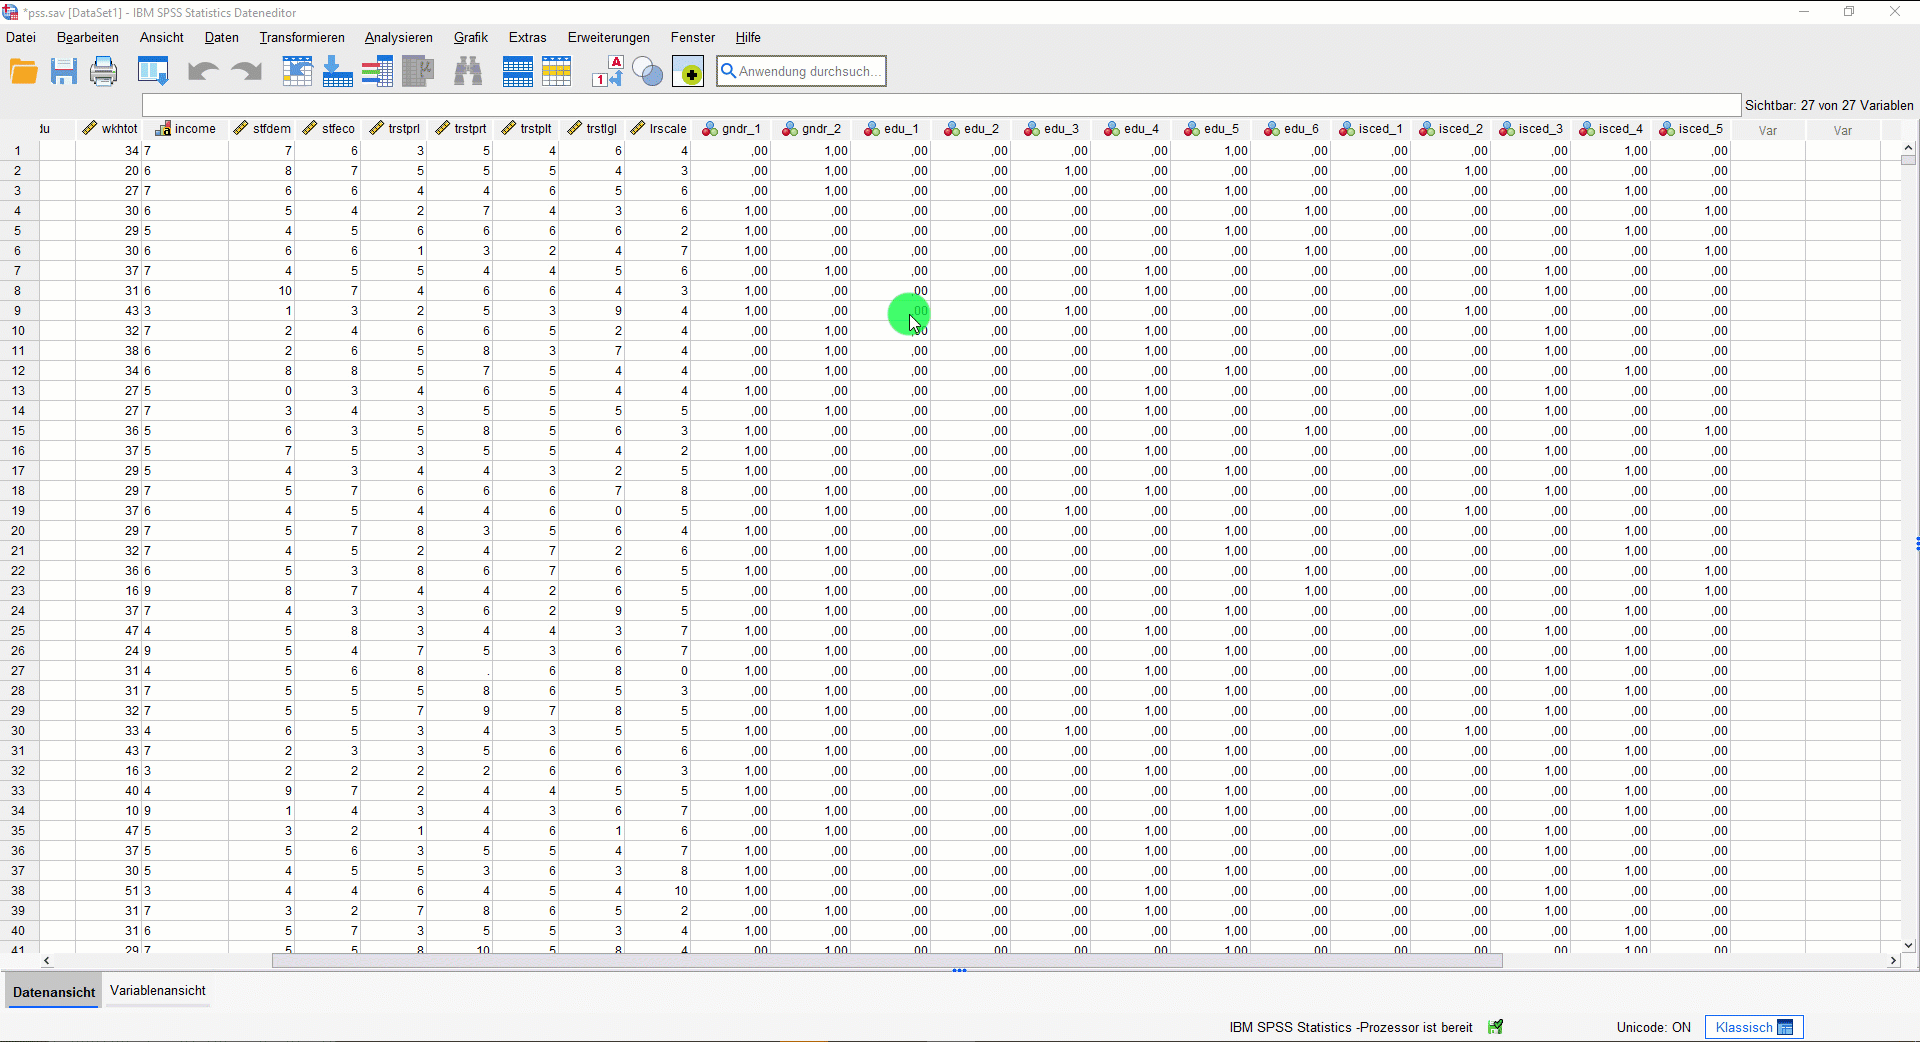Screen dimensions: 1920x1042
Task: Select the Datenansicht tab
Action: (x=54, y=992)
